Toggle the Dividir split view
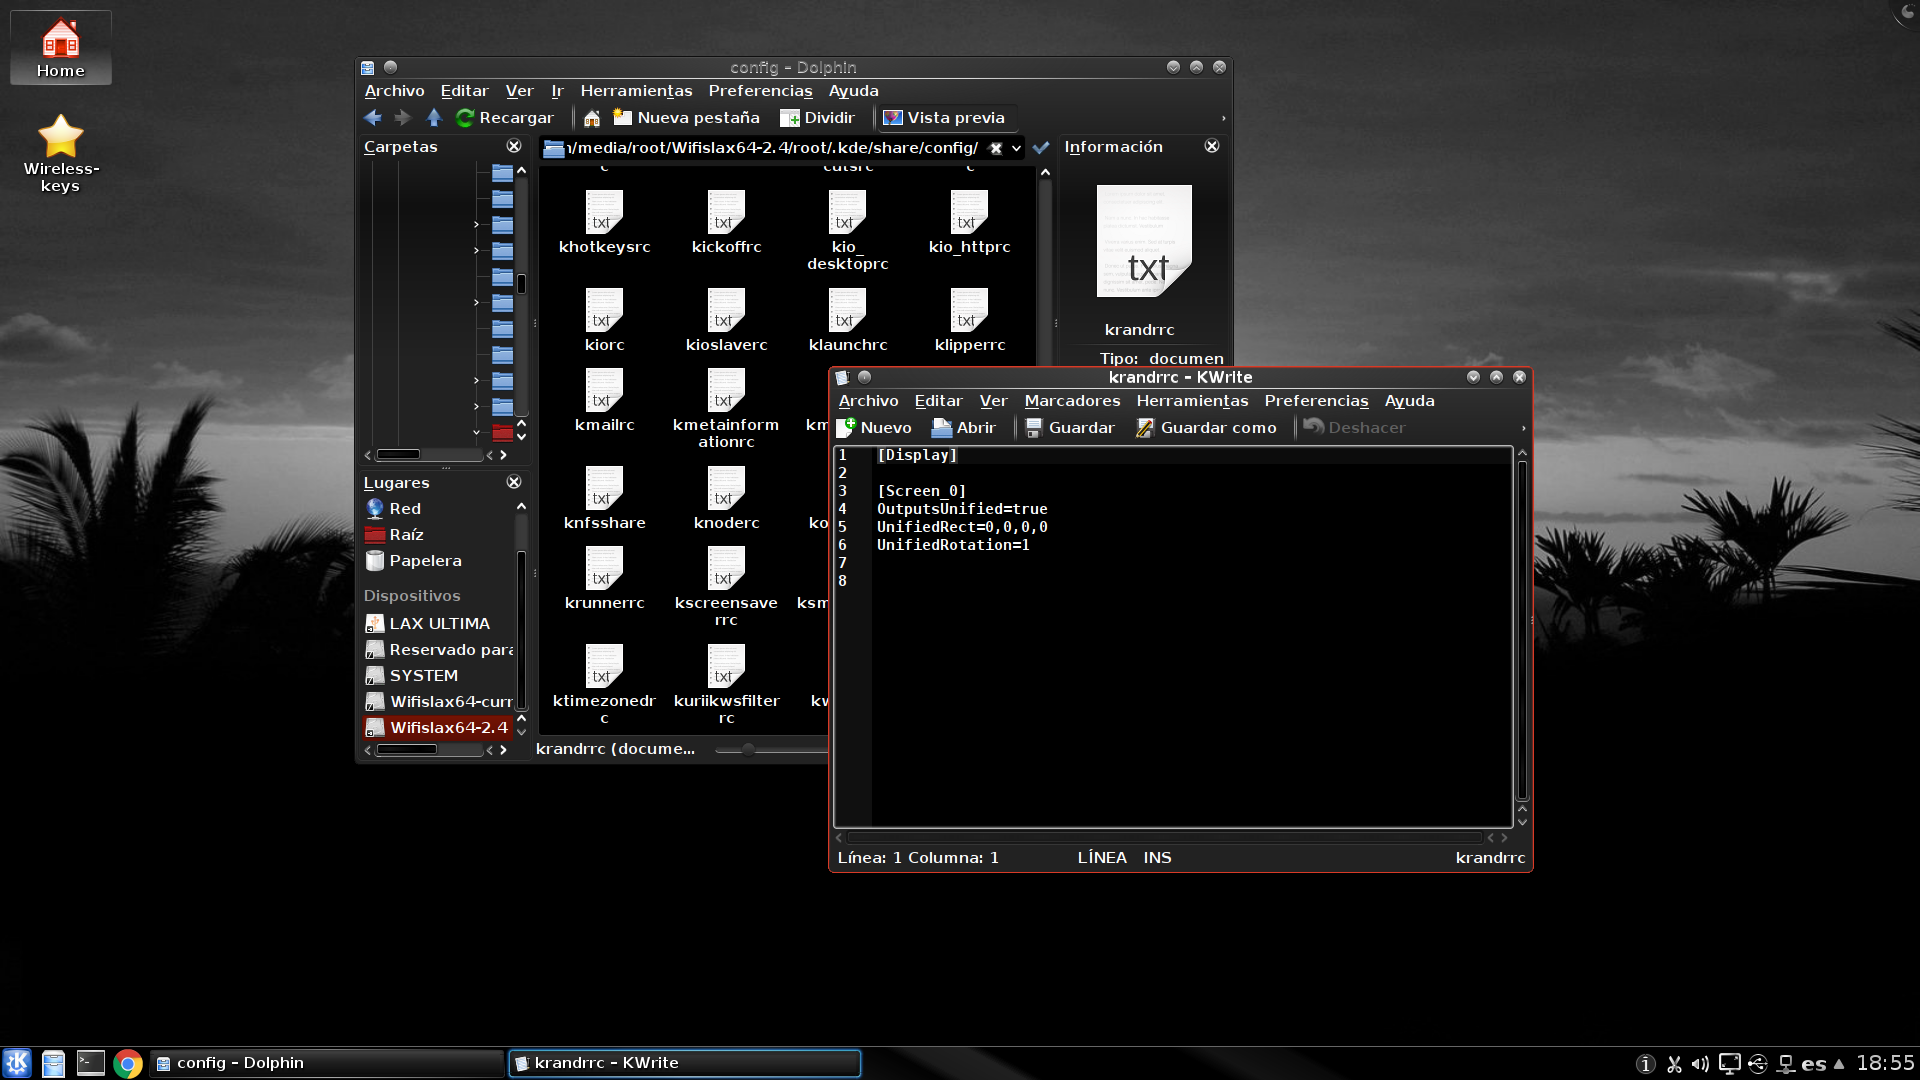This screenshot has width=1920, height=1080. 817,118
